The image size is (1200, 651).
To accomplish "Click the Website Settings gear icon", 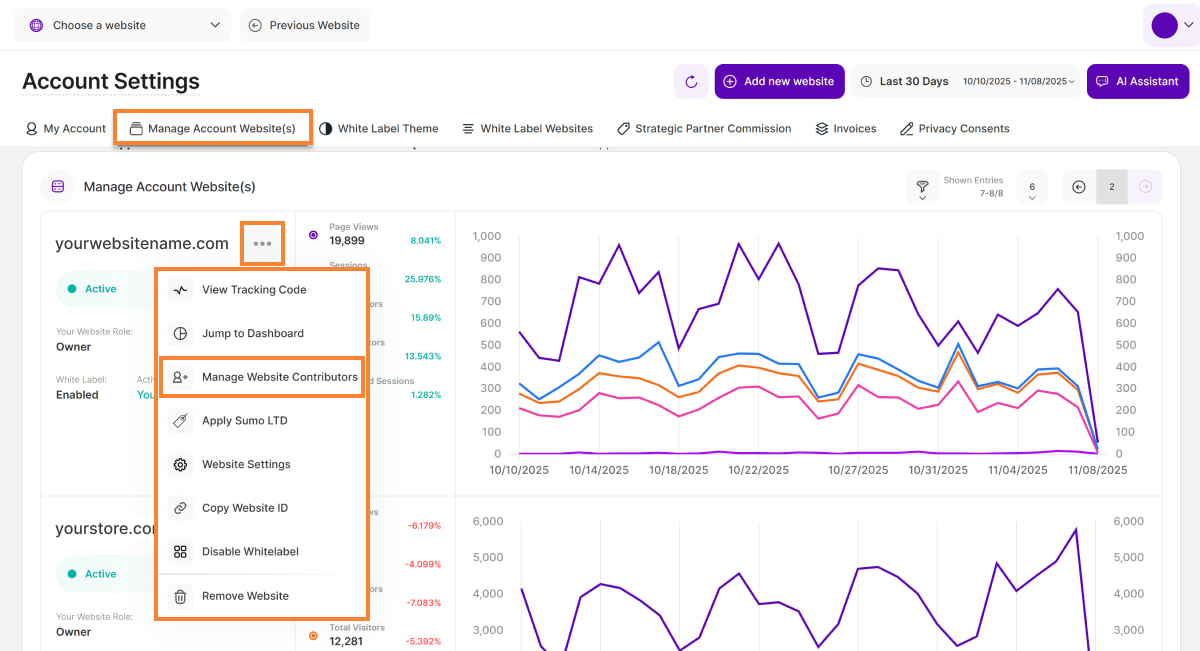I will click(180, 465).
